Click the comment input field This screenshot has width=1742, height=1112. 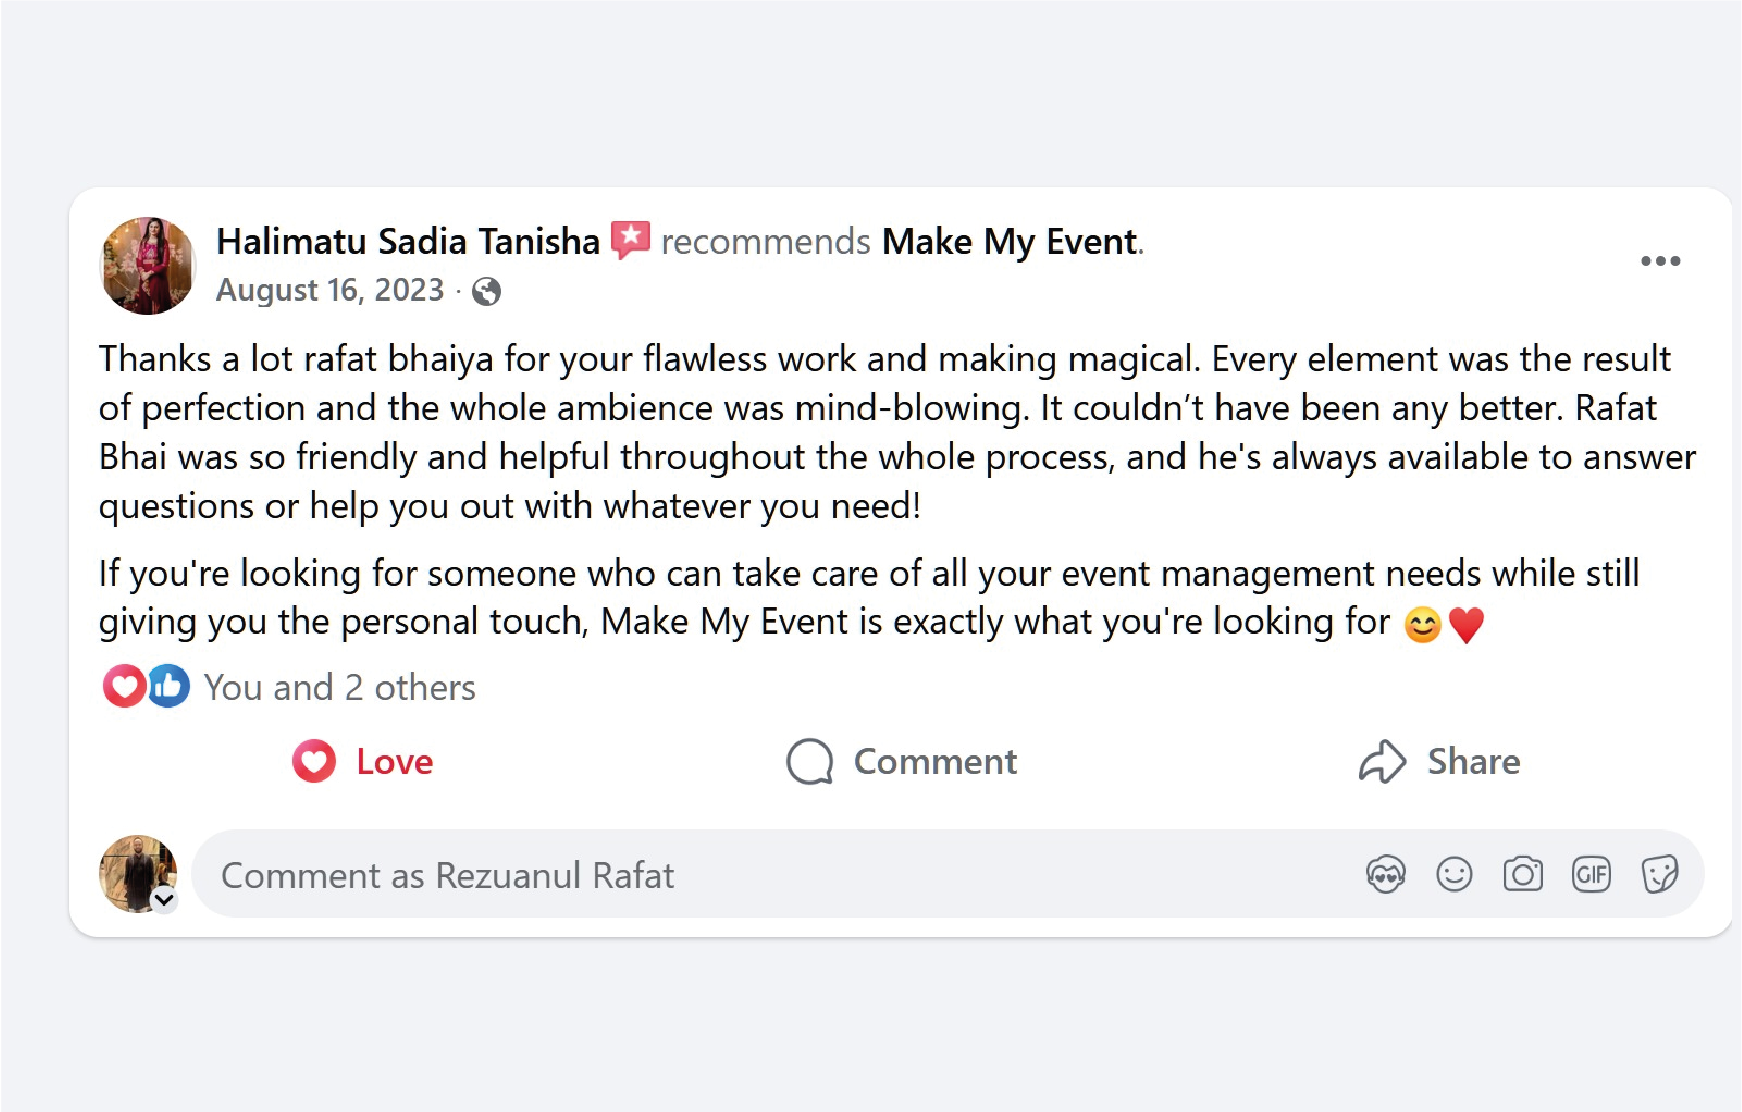pyautogui.click(x=700, y=874)
